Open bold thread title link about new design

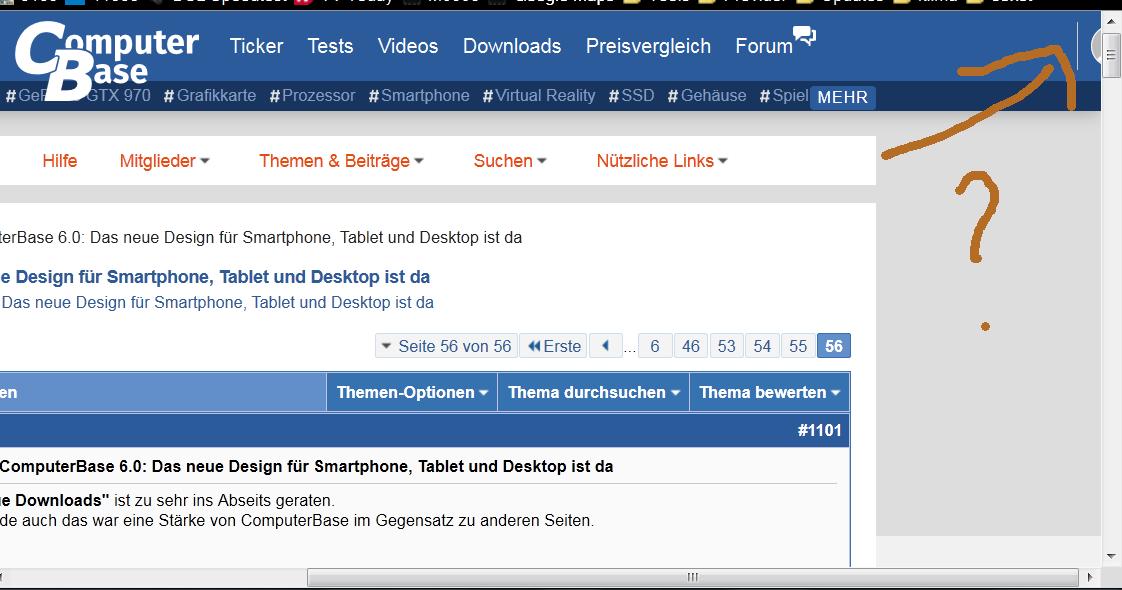pyautogui.click(x=215, y=277)
